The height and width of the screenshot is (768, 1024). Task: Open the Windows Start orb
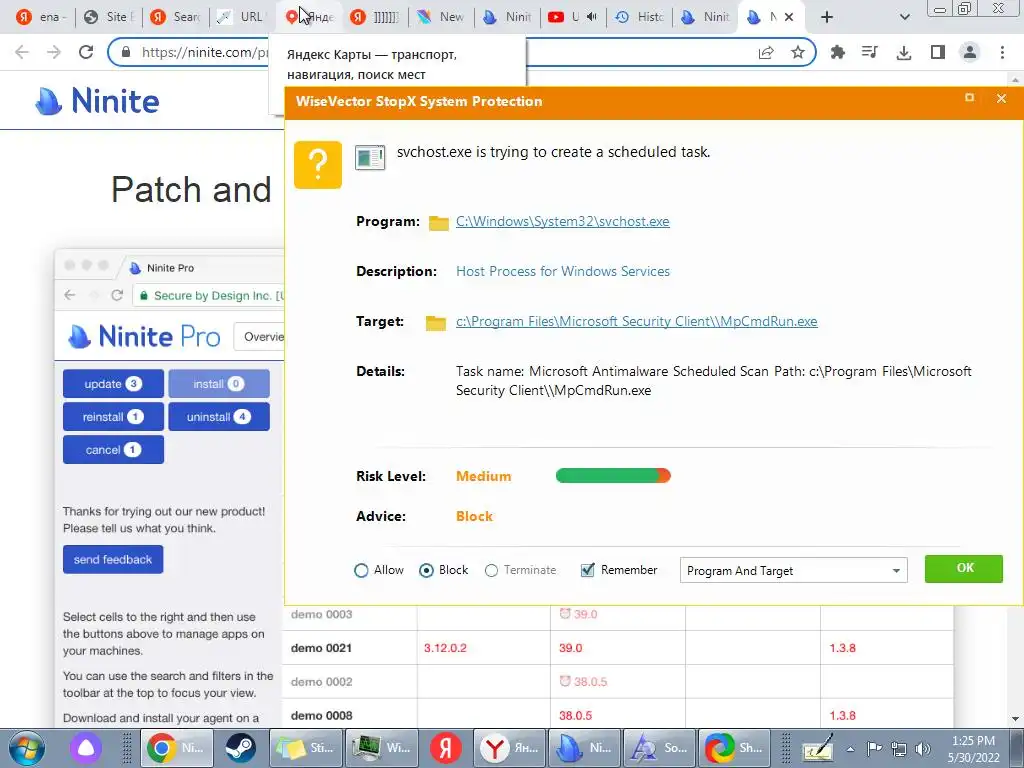(26, 748)
